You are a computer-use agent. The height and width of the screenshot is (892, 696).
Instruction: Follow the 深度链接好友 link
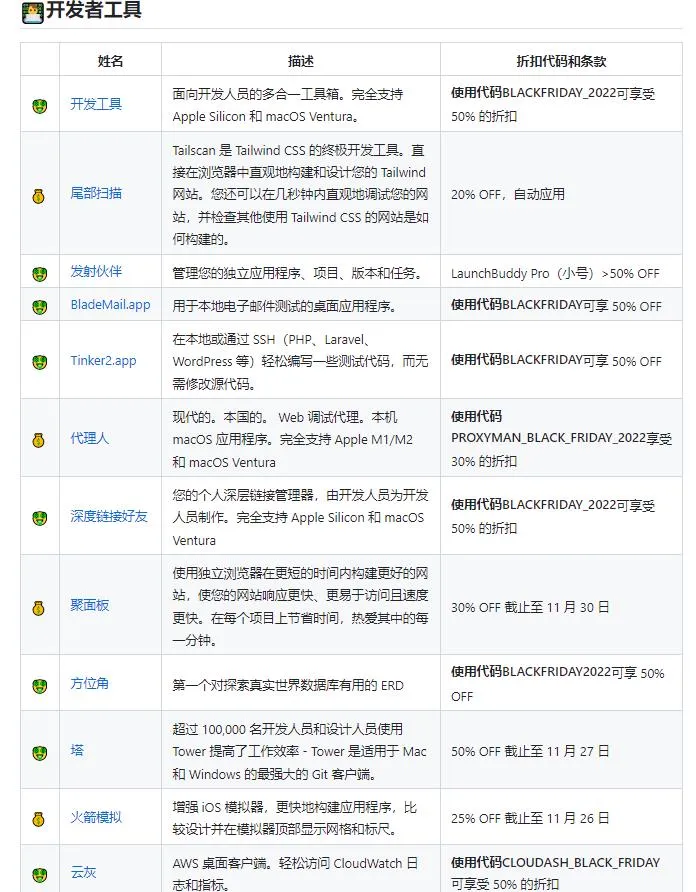109,516
